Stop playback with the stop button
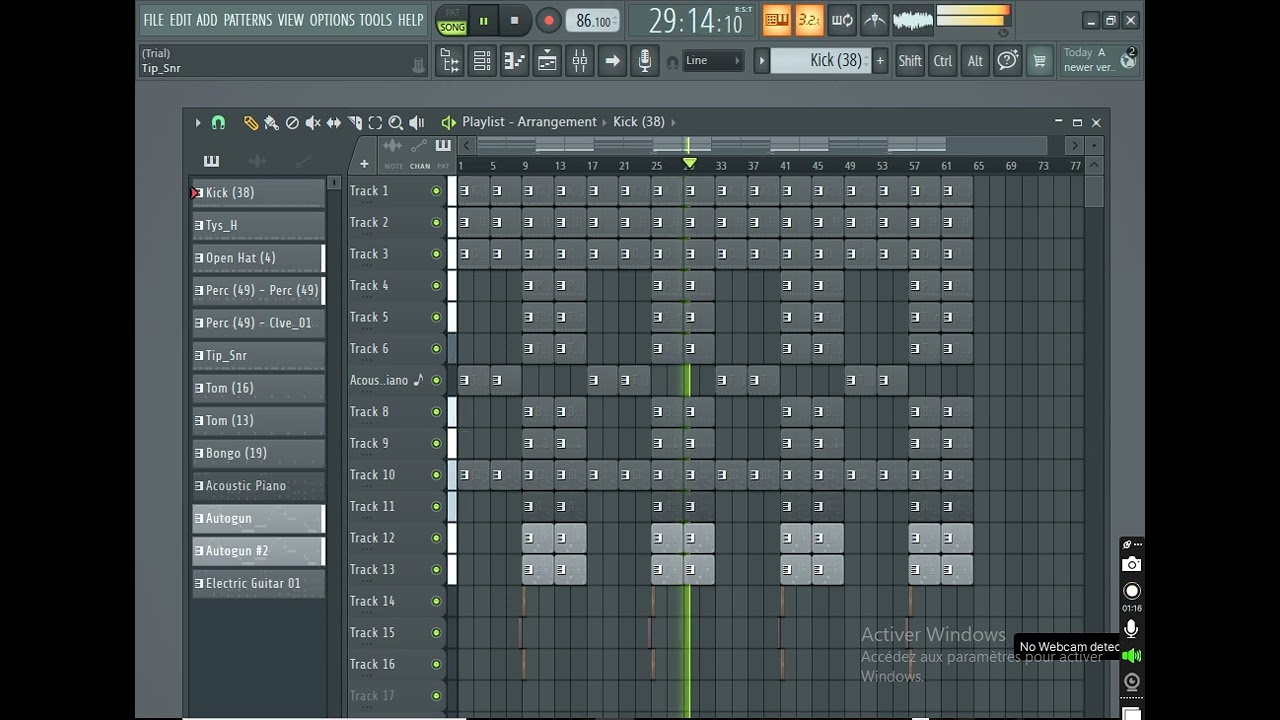Screen dimensions: 1280x720 coord(514,20)
